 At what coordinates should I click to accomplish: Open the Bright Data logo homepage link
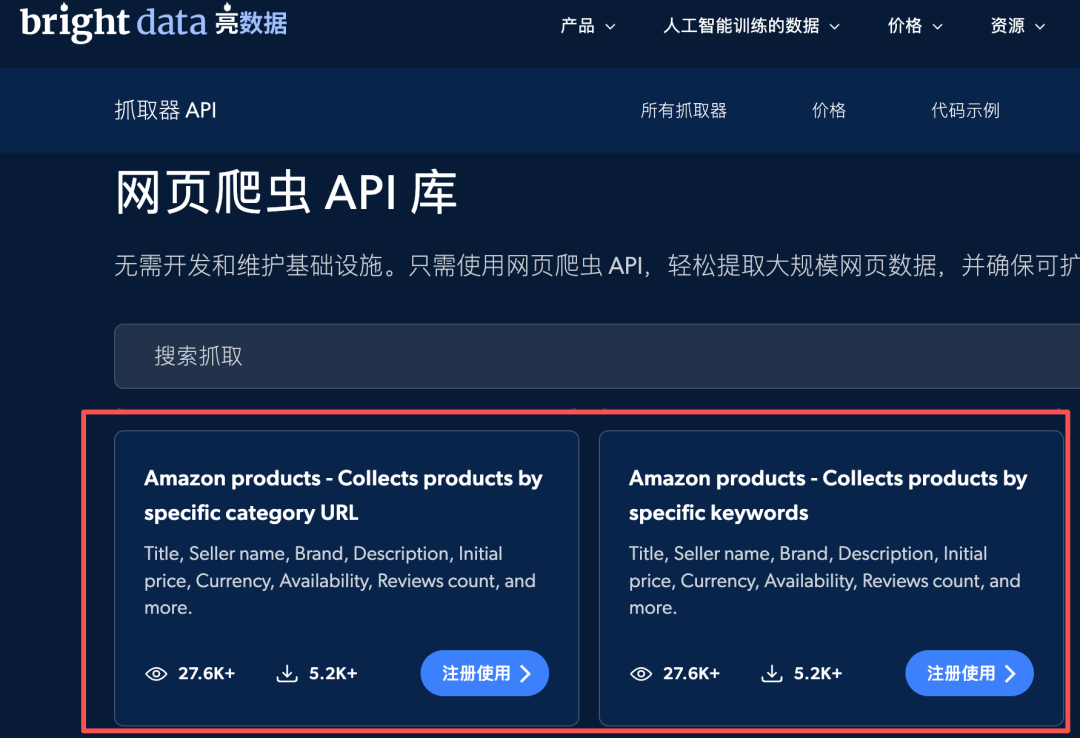tap(154, 22)
